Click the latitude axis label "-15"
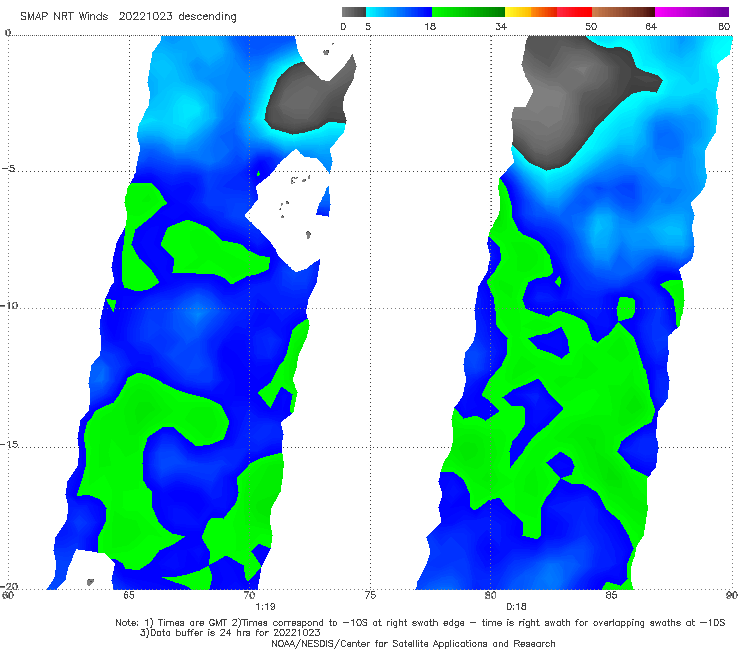 pyautogui.click(x=8, y=445)
